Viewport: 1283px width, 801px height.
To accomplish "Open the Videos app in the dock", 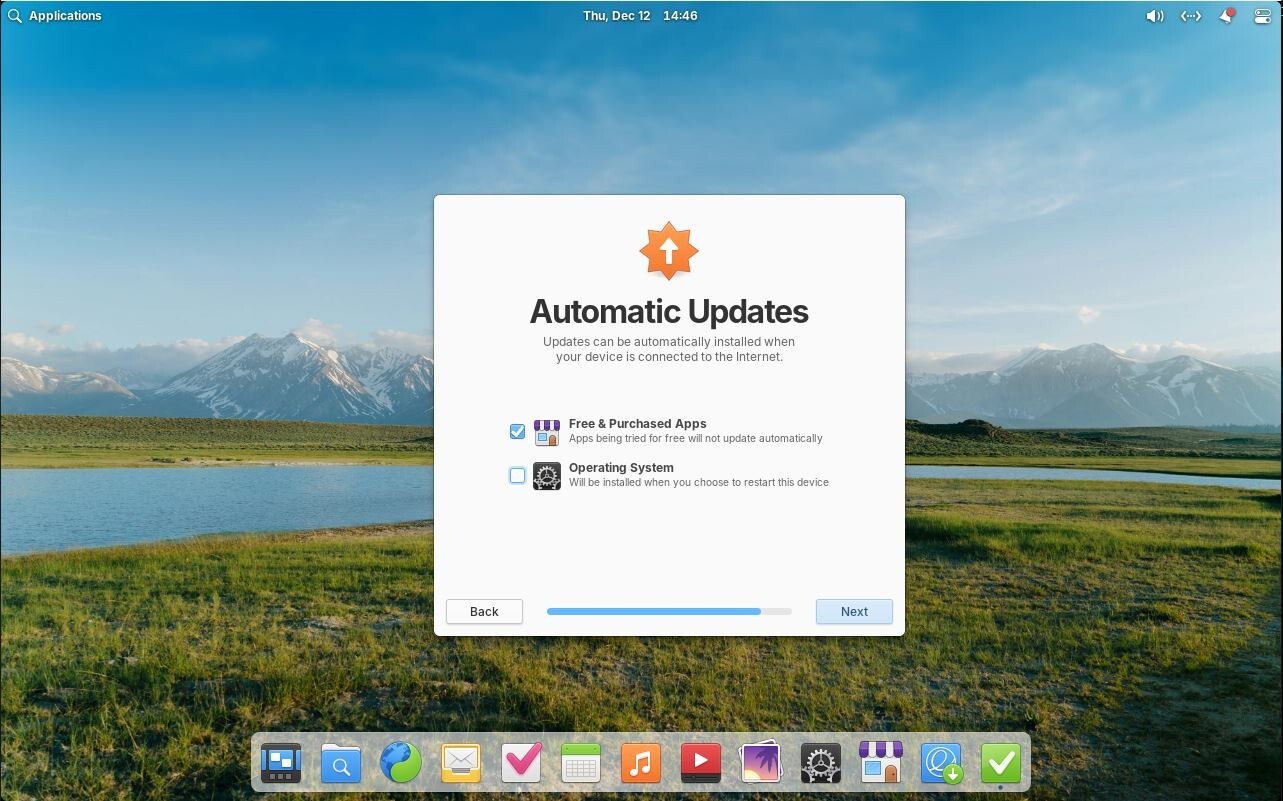I will coord(701,763).
